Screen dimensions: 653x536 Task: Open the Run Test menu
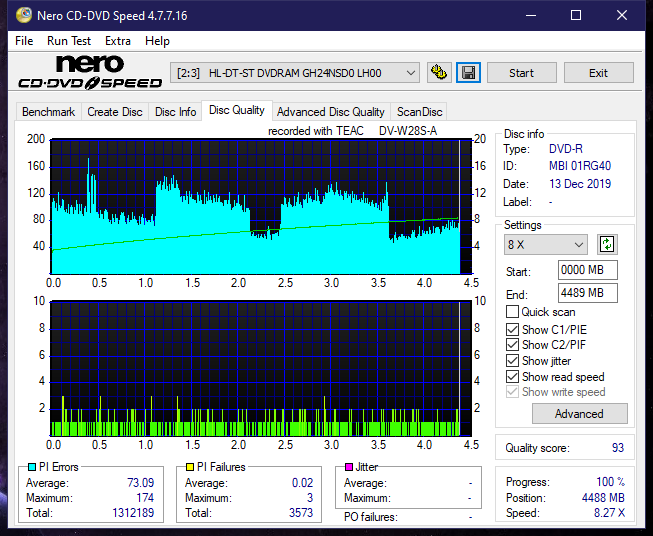tap(69, 41)
